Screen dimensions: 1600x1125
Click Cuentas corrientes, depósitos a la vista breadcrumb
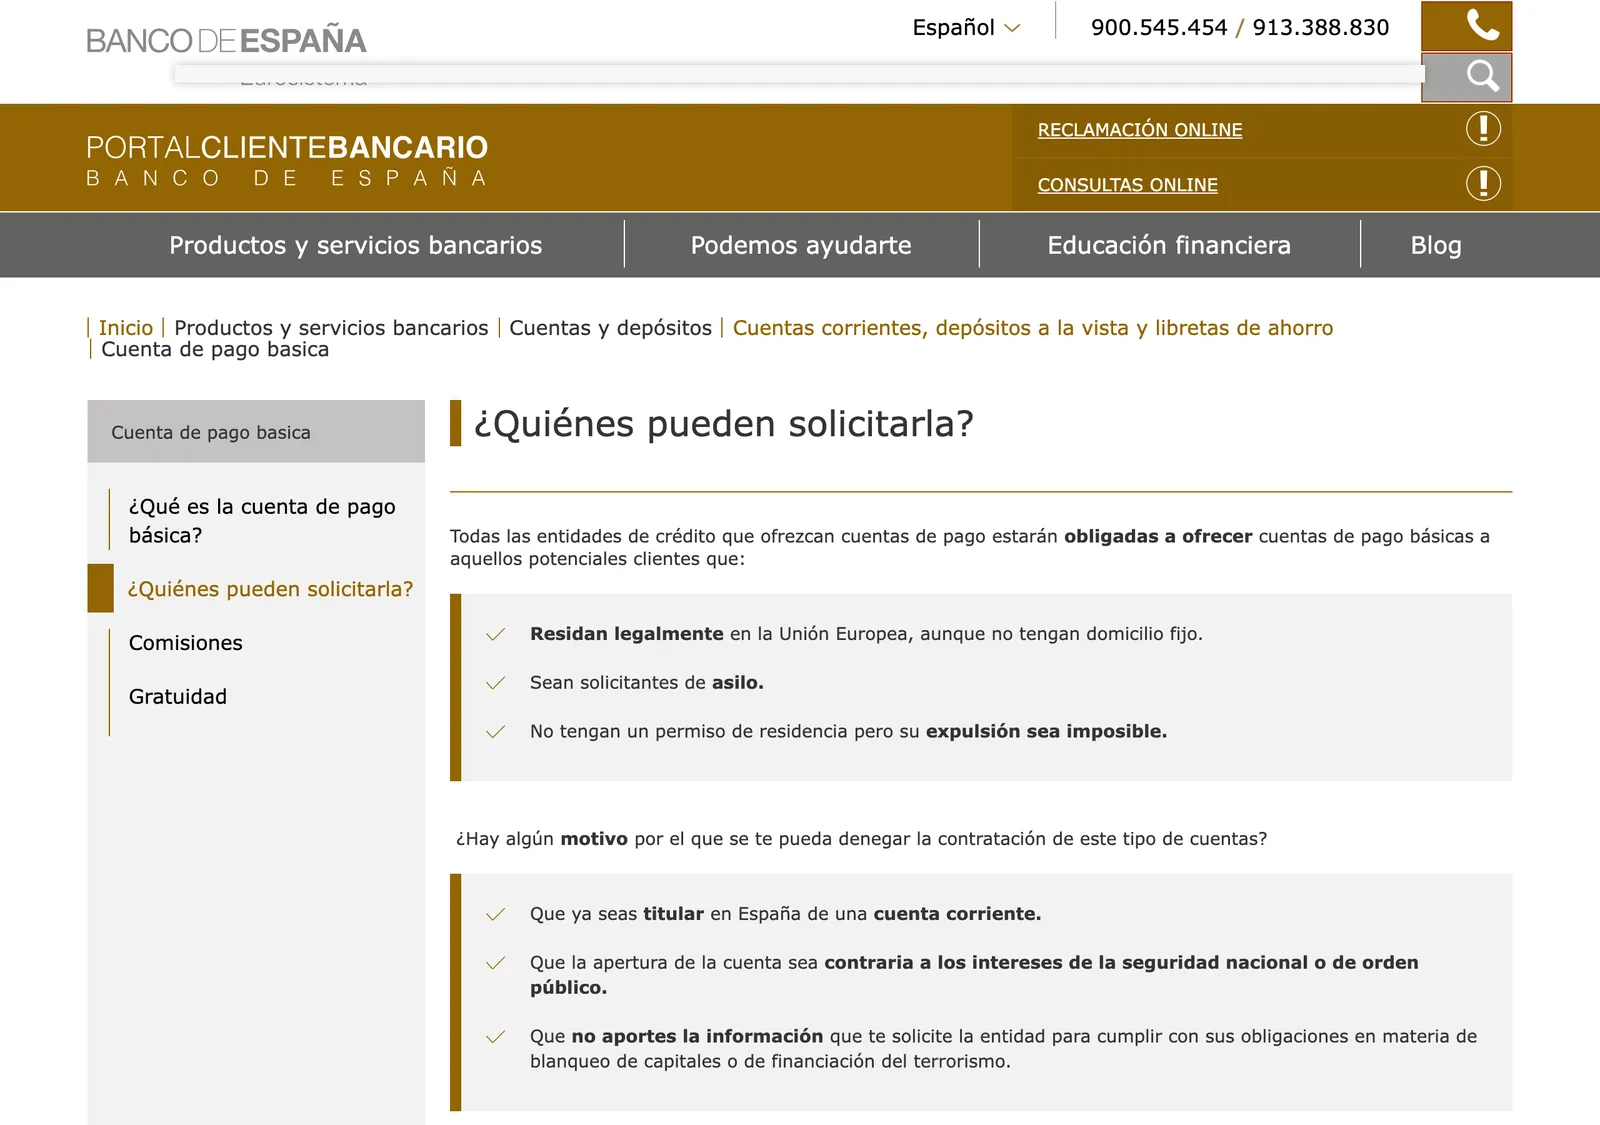(x=1033, y=328)
